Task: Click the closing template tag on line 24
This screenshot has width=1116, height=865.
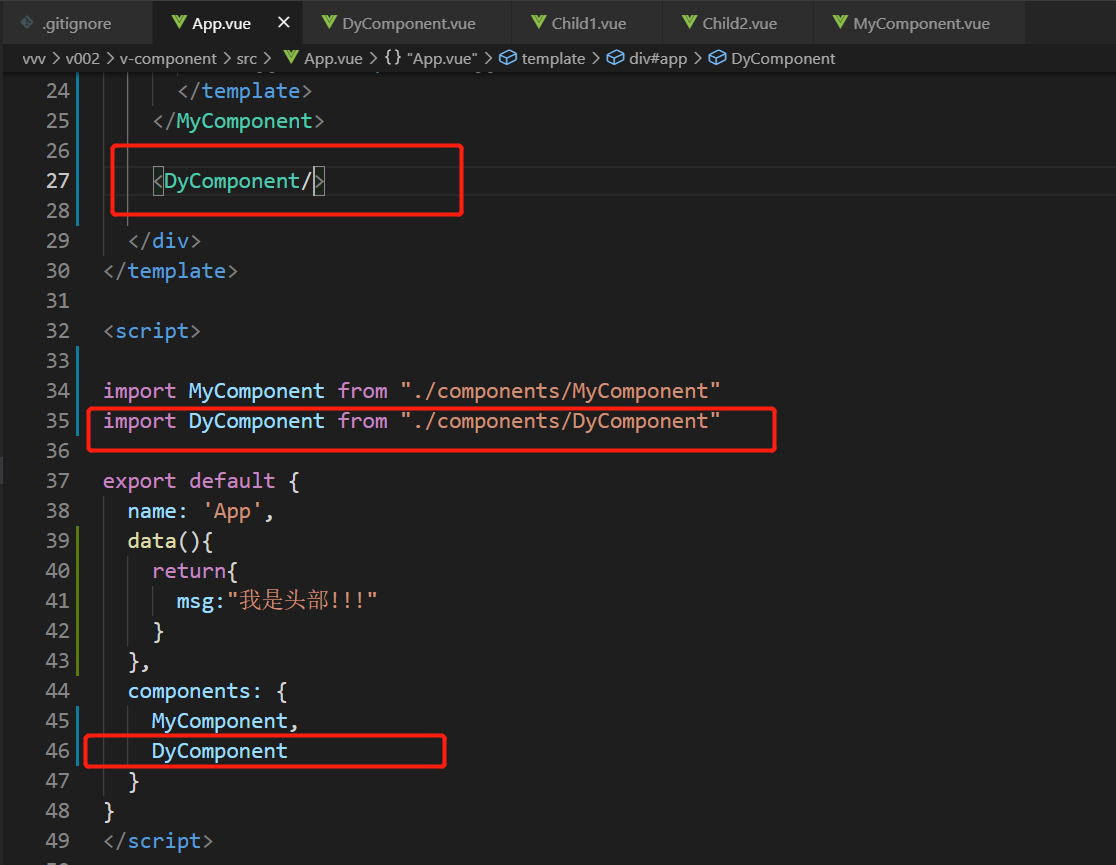Action: (x=244, y=91)
